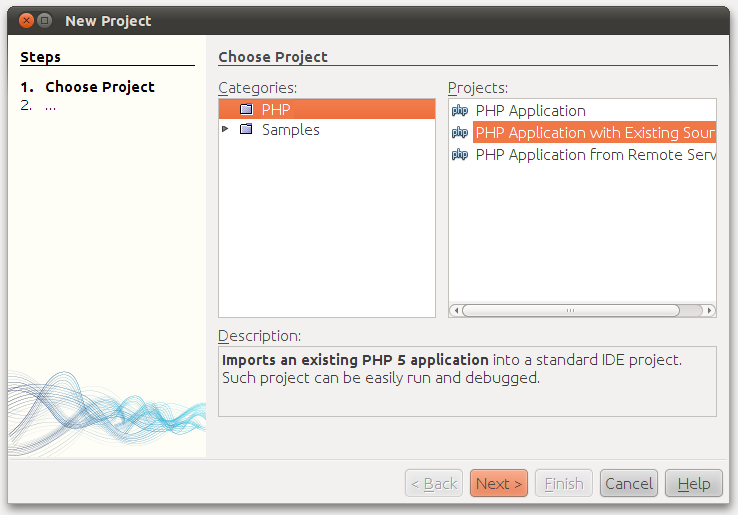The width and height of the screenshot is (738, 515).
Task: Click the PHP category folder icon
Action: coord(246,109)
